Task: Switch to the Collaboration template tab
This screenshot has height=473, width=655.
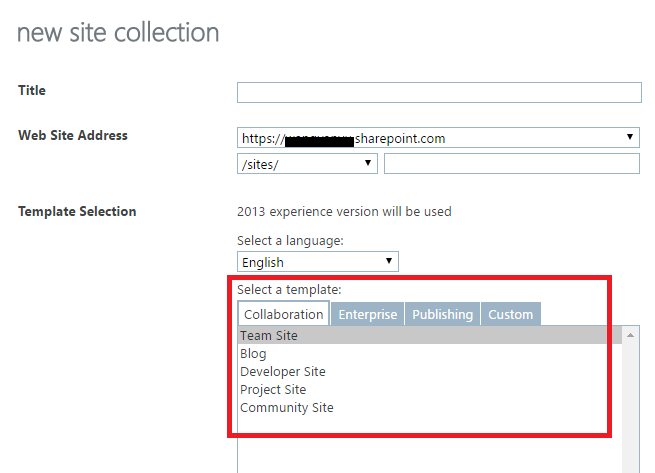Action: [x=284, y=313]
